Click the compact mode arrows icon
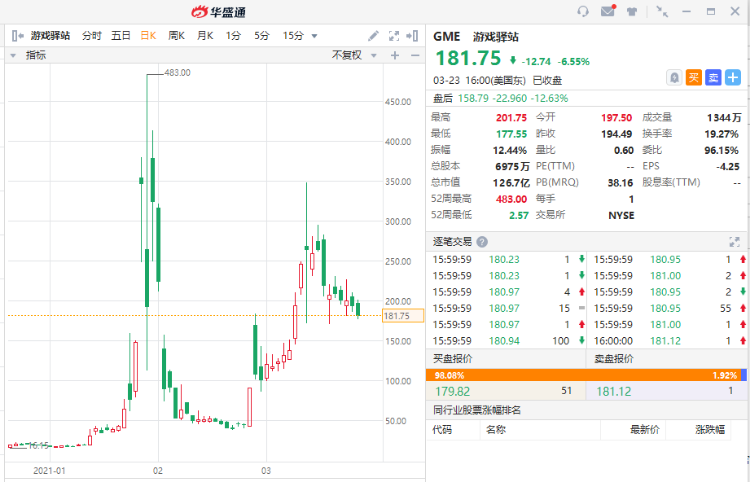The height and width of the screenshot is (482, 750). click(x=662, y=11)
